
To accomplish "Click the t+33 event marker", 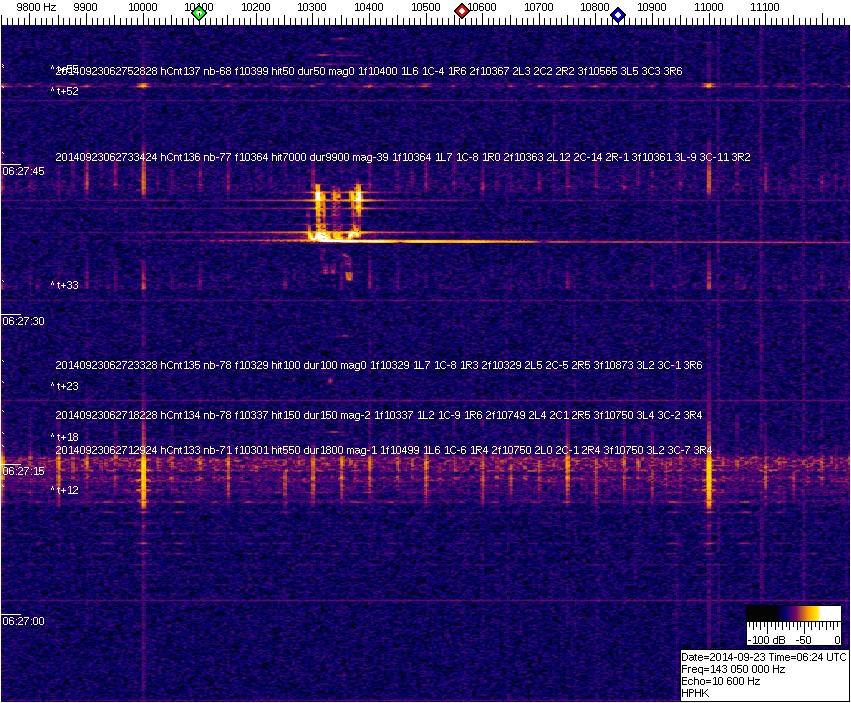I will coord(66,285).
